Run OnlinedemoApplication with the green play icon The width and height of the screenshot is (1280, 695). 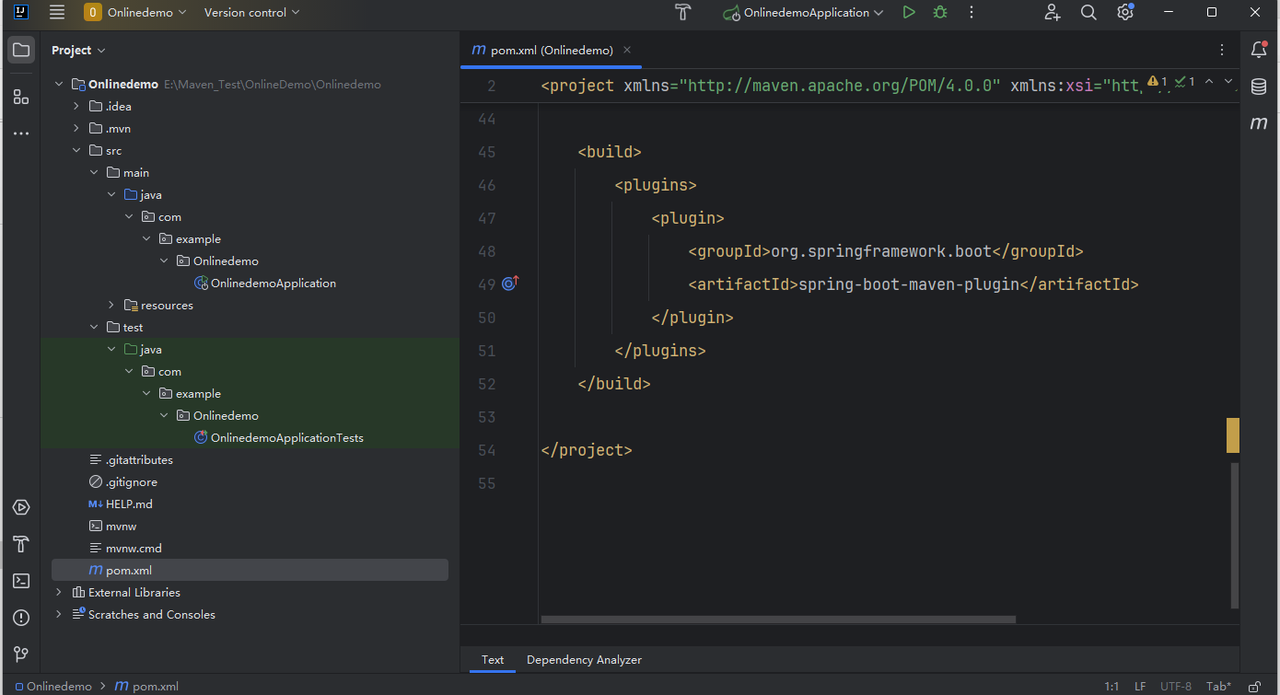pos(908,13)
